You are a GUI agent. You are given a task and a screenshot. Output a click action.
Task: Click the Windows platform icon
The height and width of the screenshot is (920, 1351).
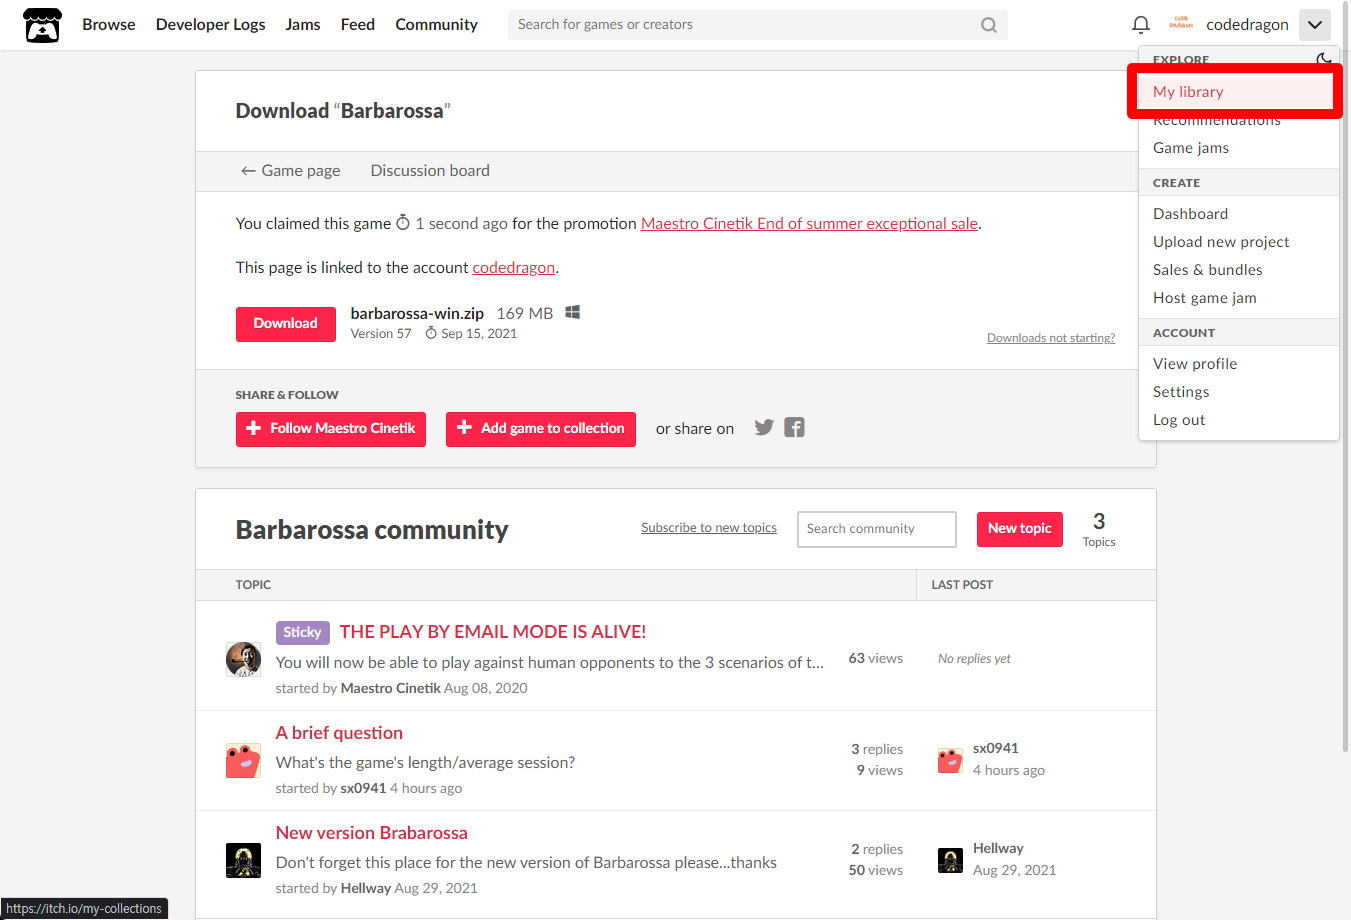coord(572,313)
